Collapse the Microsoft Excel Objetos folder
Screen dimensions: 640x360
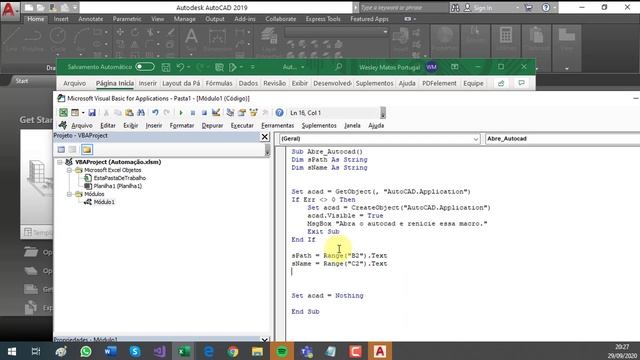click(x=69, y=170)
